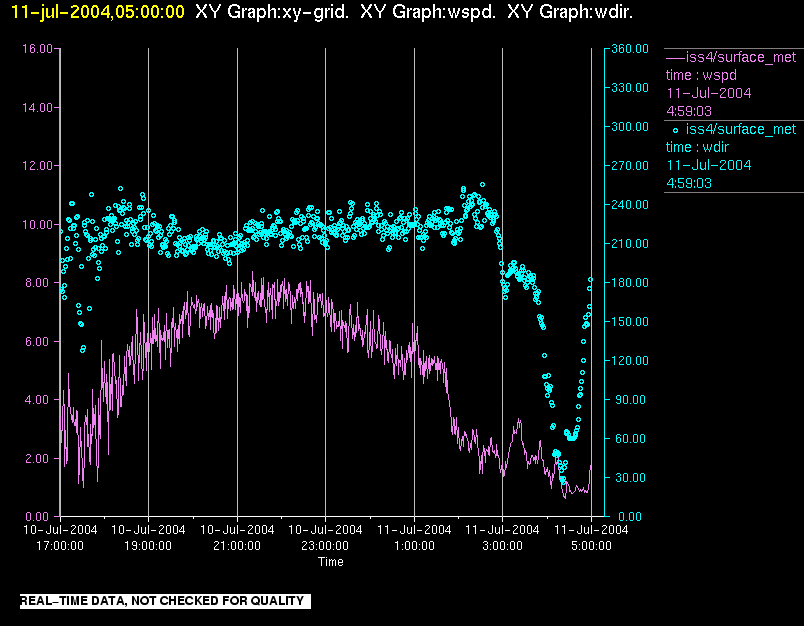This screenshot has width=804, height=626.
Task: Click right axis label 180.00
Action: [630, 283]
